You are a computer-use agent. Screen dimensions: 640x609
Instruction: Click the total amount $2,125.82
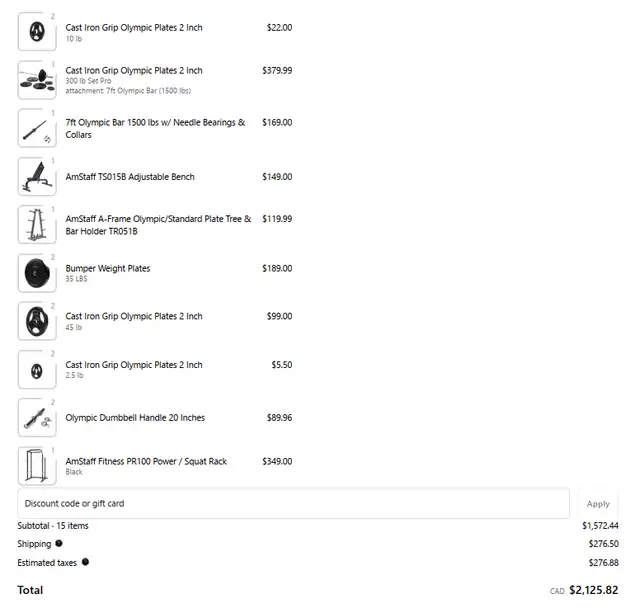(593, 590)
